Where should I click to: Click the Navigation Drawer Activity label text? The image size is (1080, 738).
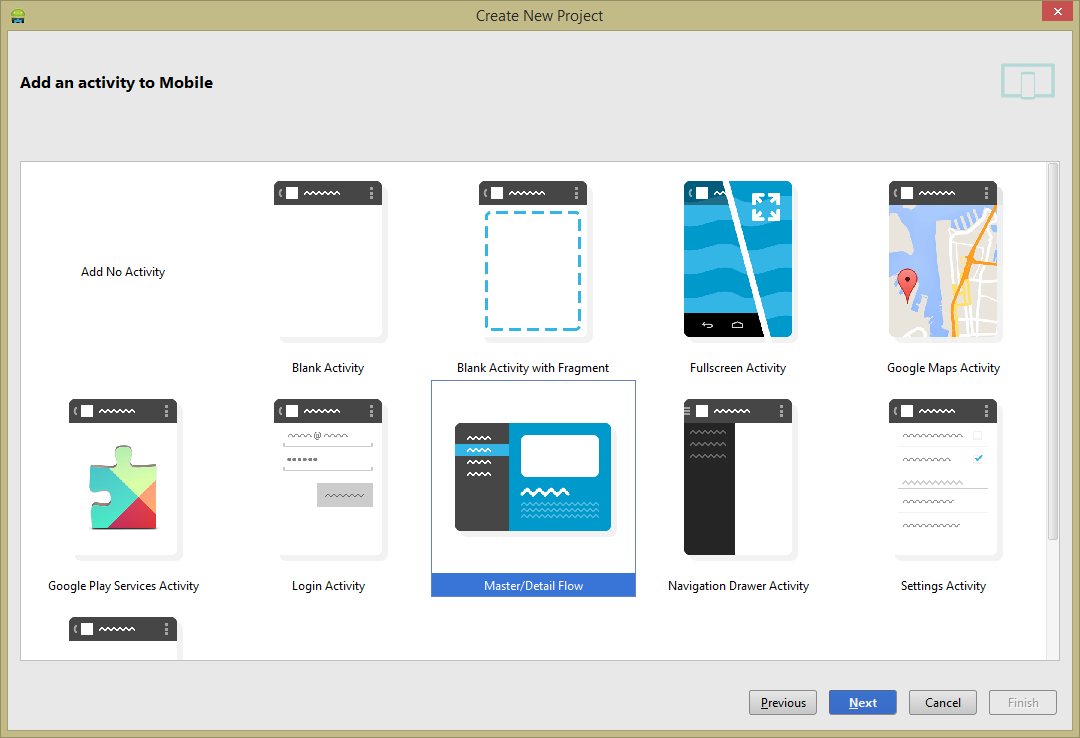click(x=738, y=586)
